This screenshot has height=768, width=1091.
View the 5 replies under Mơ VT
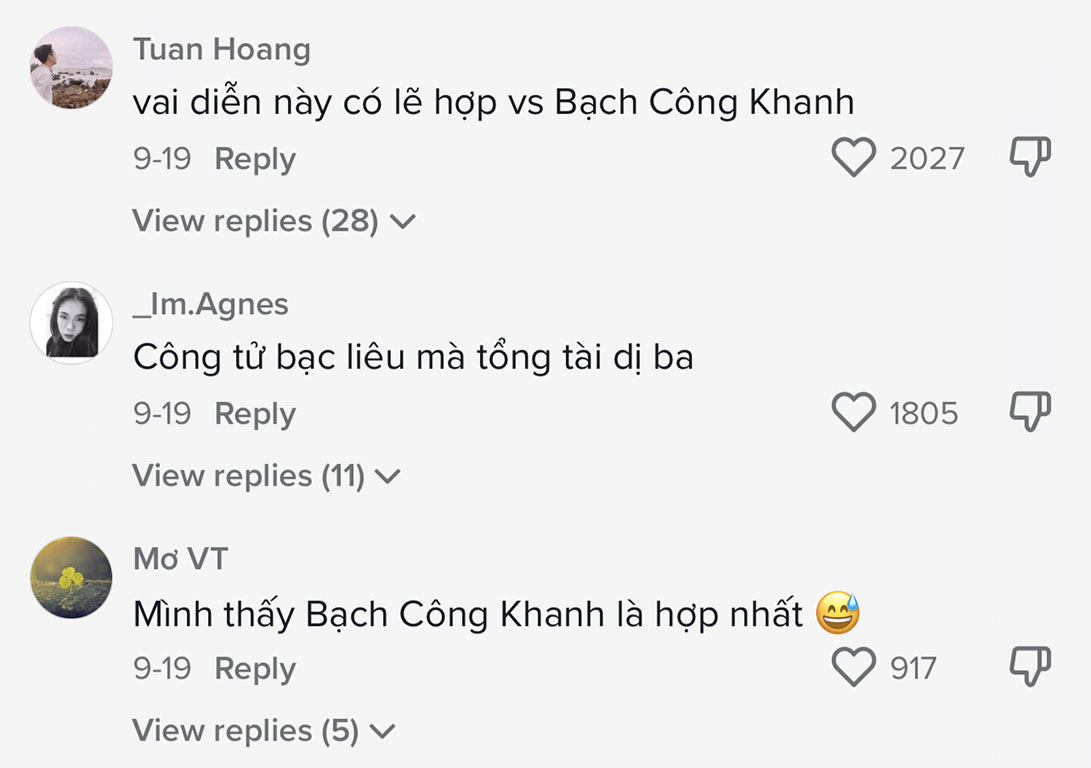pyautogui.click(x=263, y=731)
